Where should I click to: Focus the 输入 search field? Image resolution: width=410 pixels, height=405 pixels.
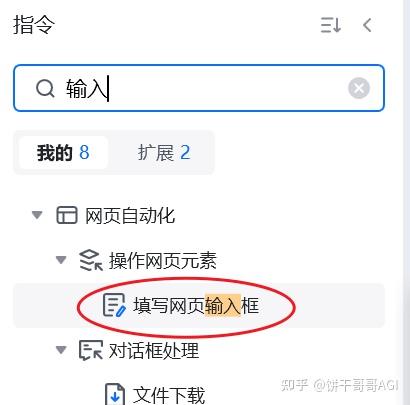199,88
